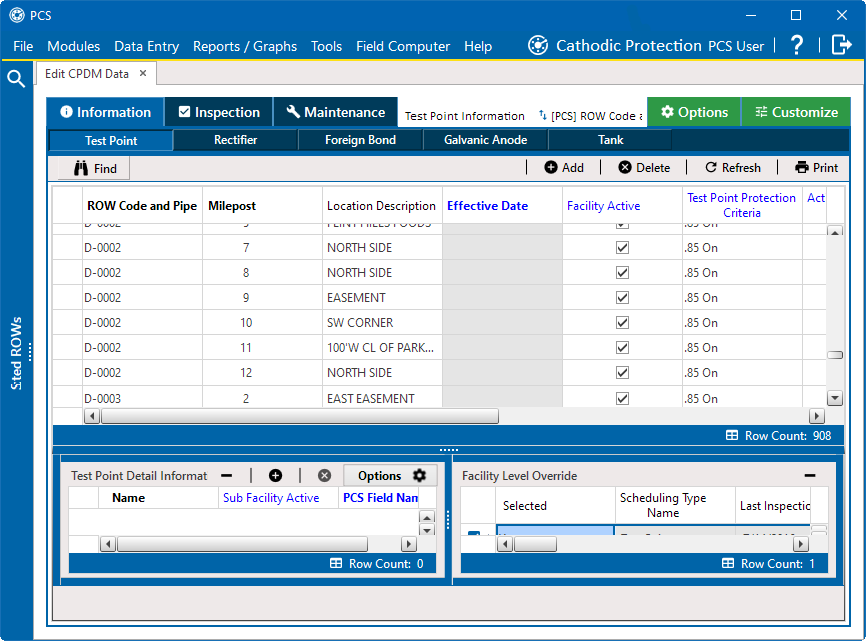Click the search magnifier icon in the sidebar
Screen dimensions: 866x641
tap(16, 79)
